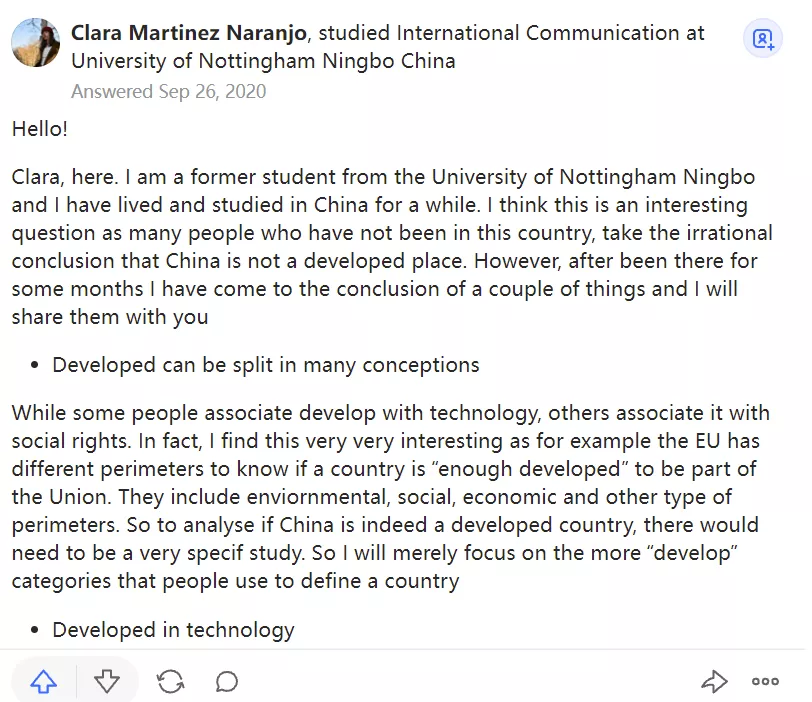Reshare the answer with circular arrows icon
The height and width of the screenshot is (702, 812).
[171, 682]
